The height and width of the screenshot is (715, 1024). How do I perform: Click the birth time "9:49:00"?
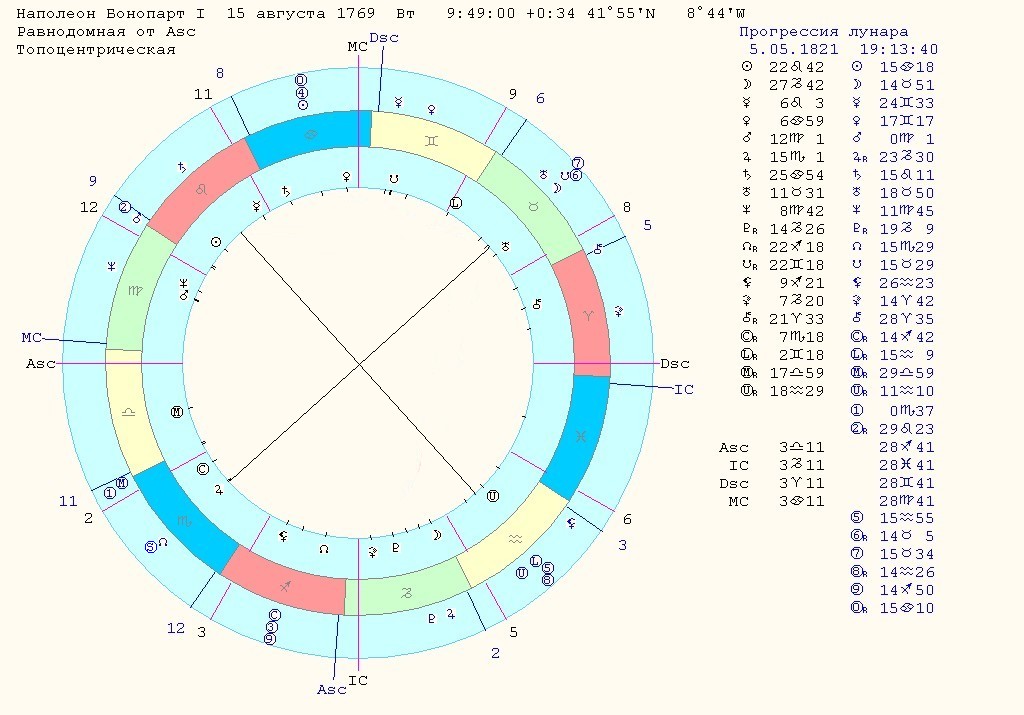click(x=481, y=14)
